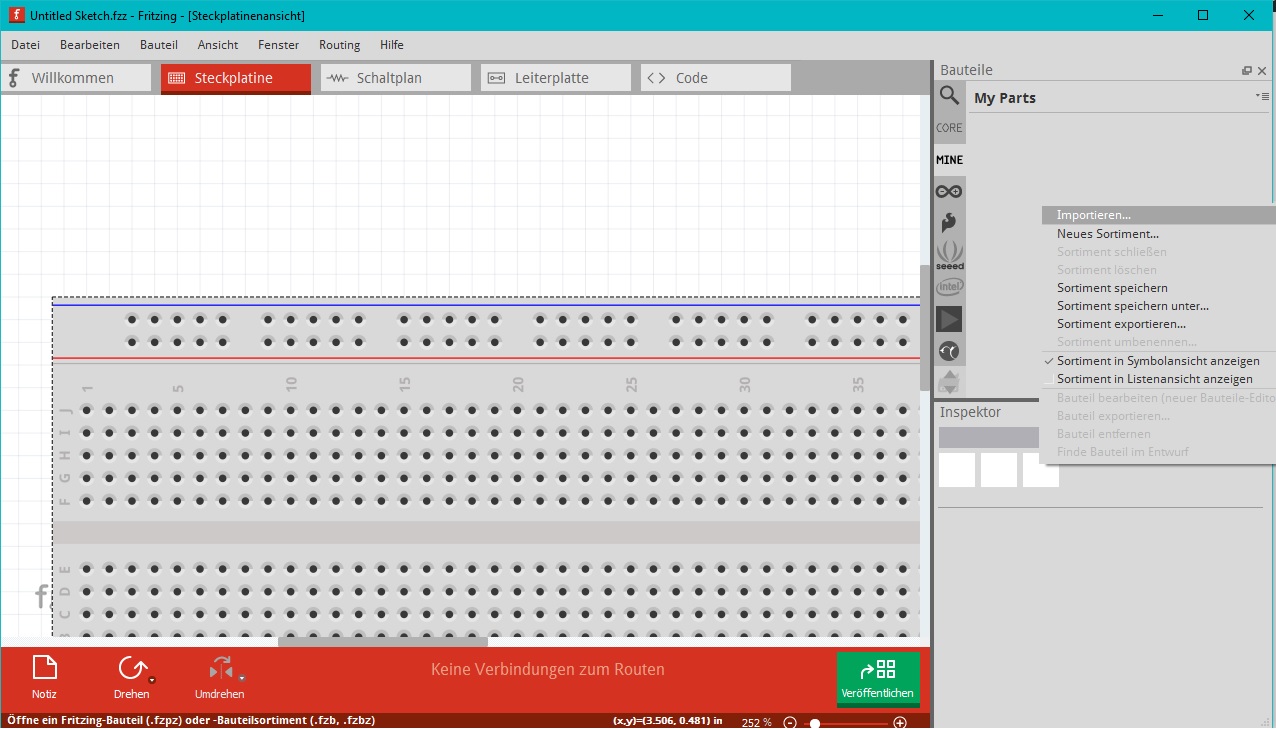
Task: Switch to the Steckplatine tab
Action: click(x=236, y=78)
